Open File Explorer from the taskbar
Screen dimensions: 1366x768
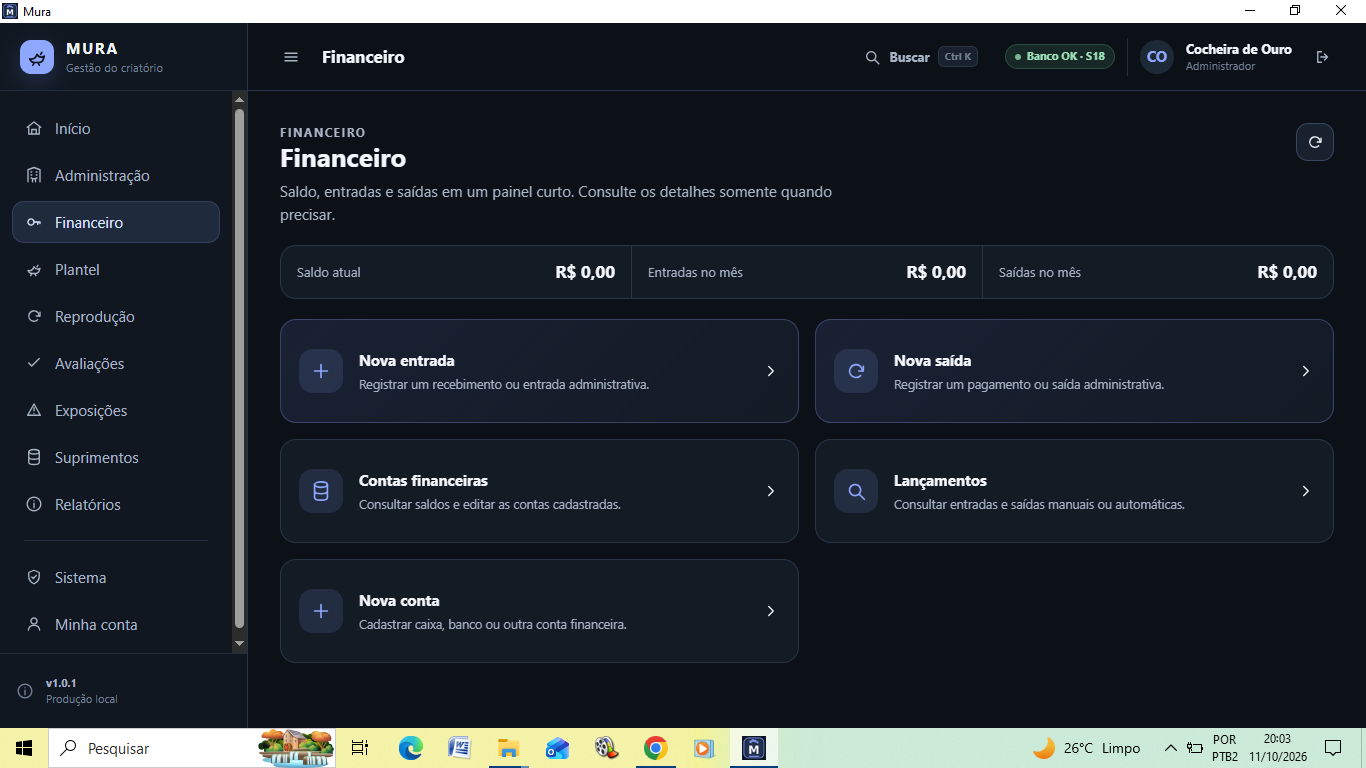coord(508,748)
